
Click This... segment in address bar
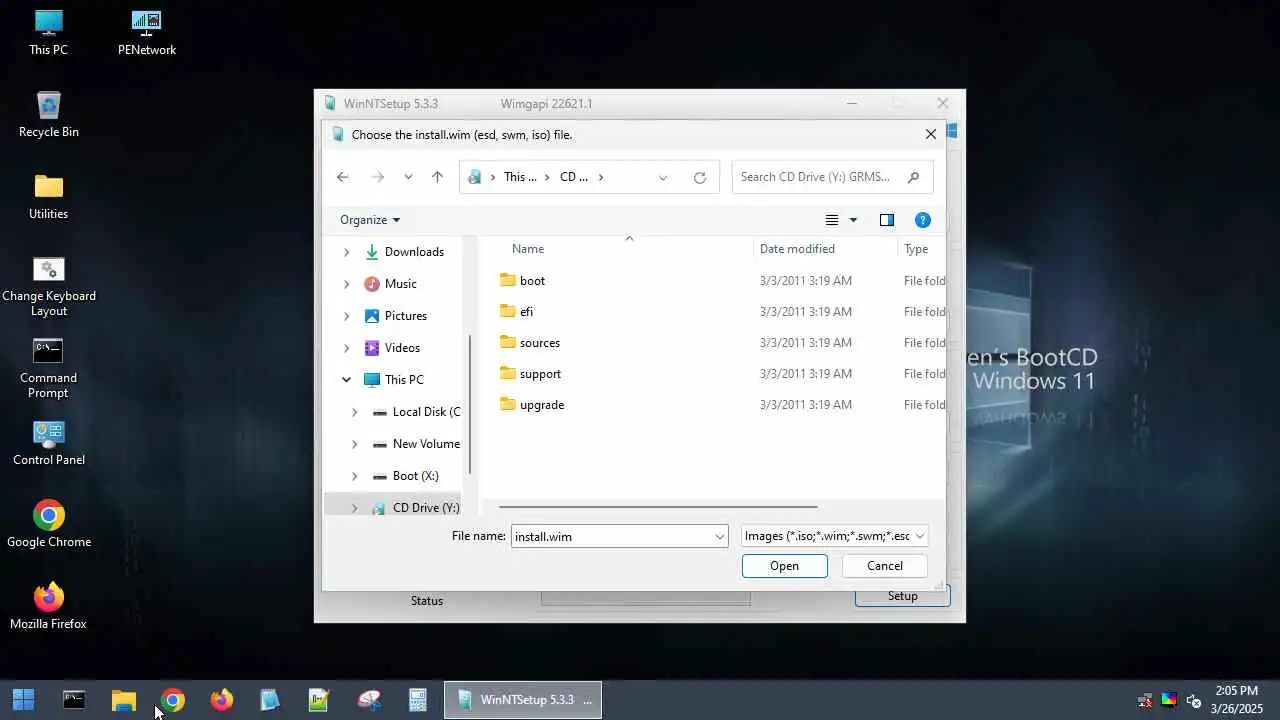click(x=520, y=177)
